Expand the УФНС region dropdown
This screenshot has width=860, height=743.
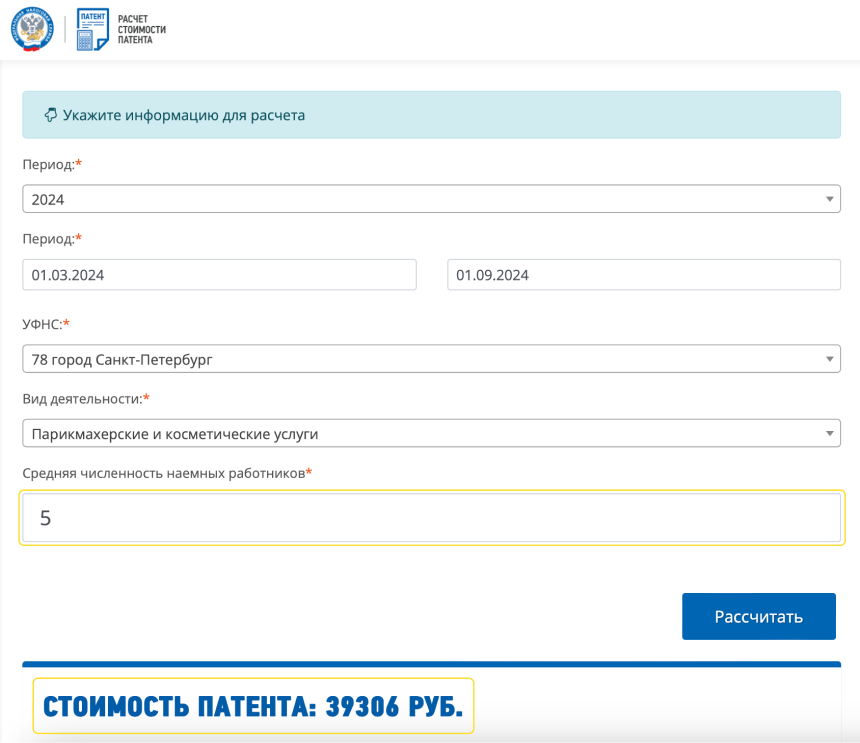[x=430, y=358]
